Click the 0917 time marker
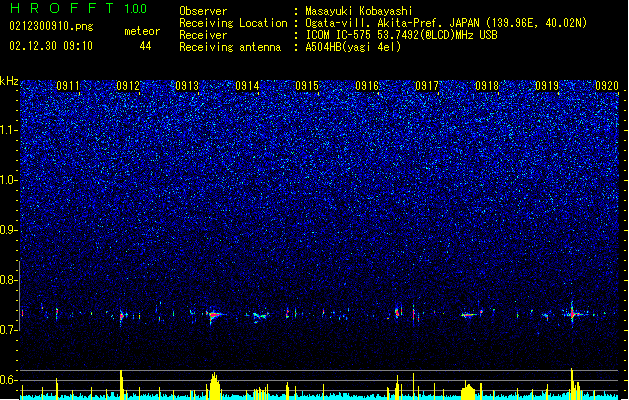This screenshot has height=400, width=629. (x=427, y=86)
